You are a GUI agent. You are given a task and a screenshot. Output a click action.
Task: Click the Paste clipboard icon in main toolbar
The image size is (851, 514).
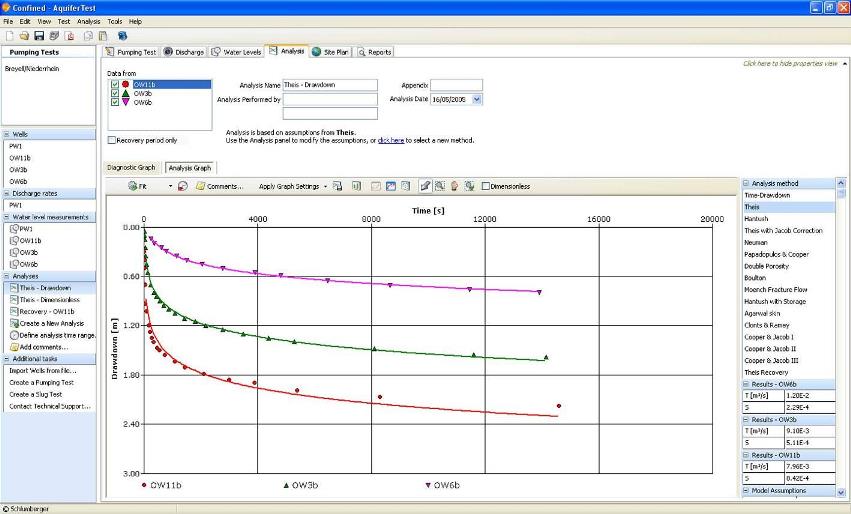(103, 36)
